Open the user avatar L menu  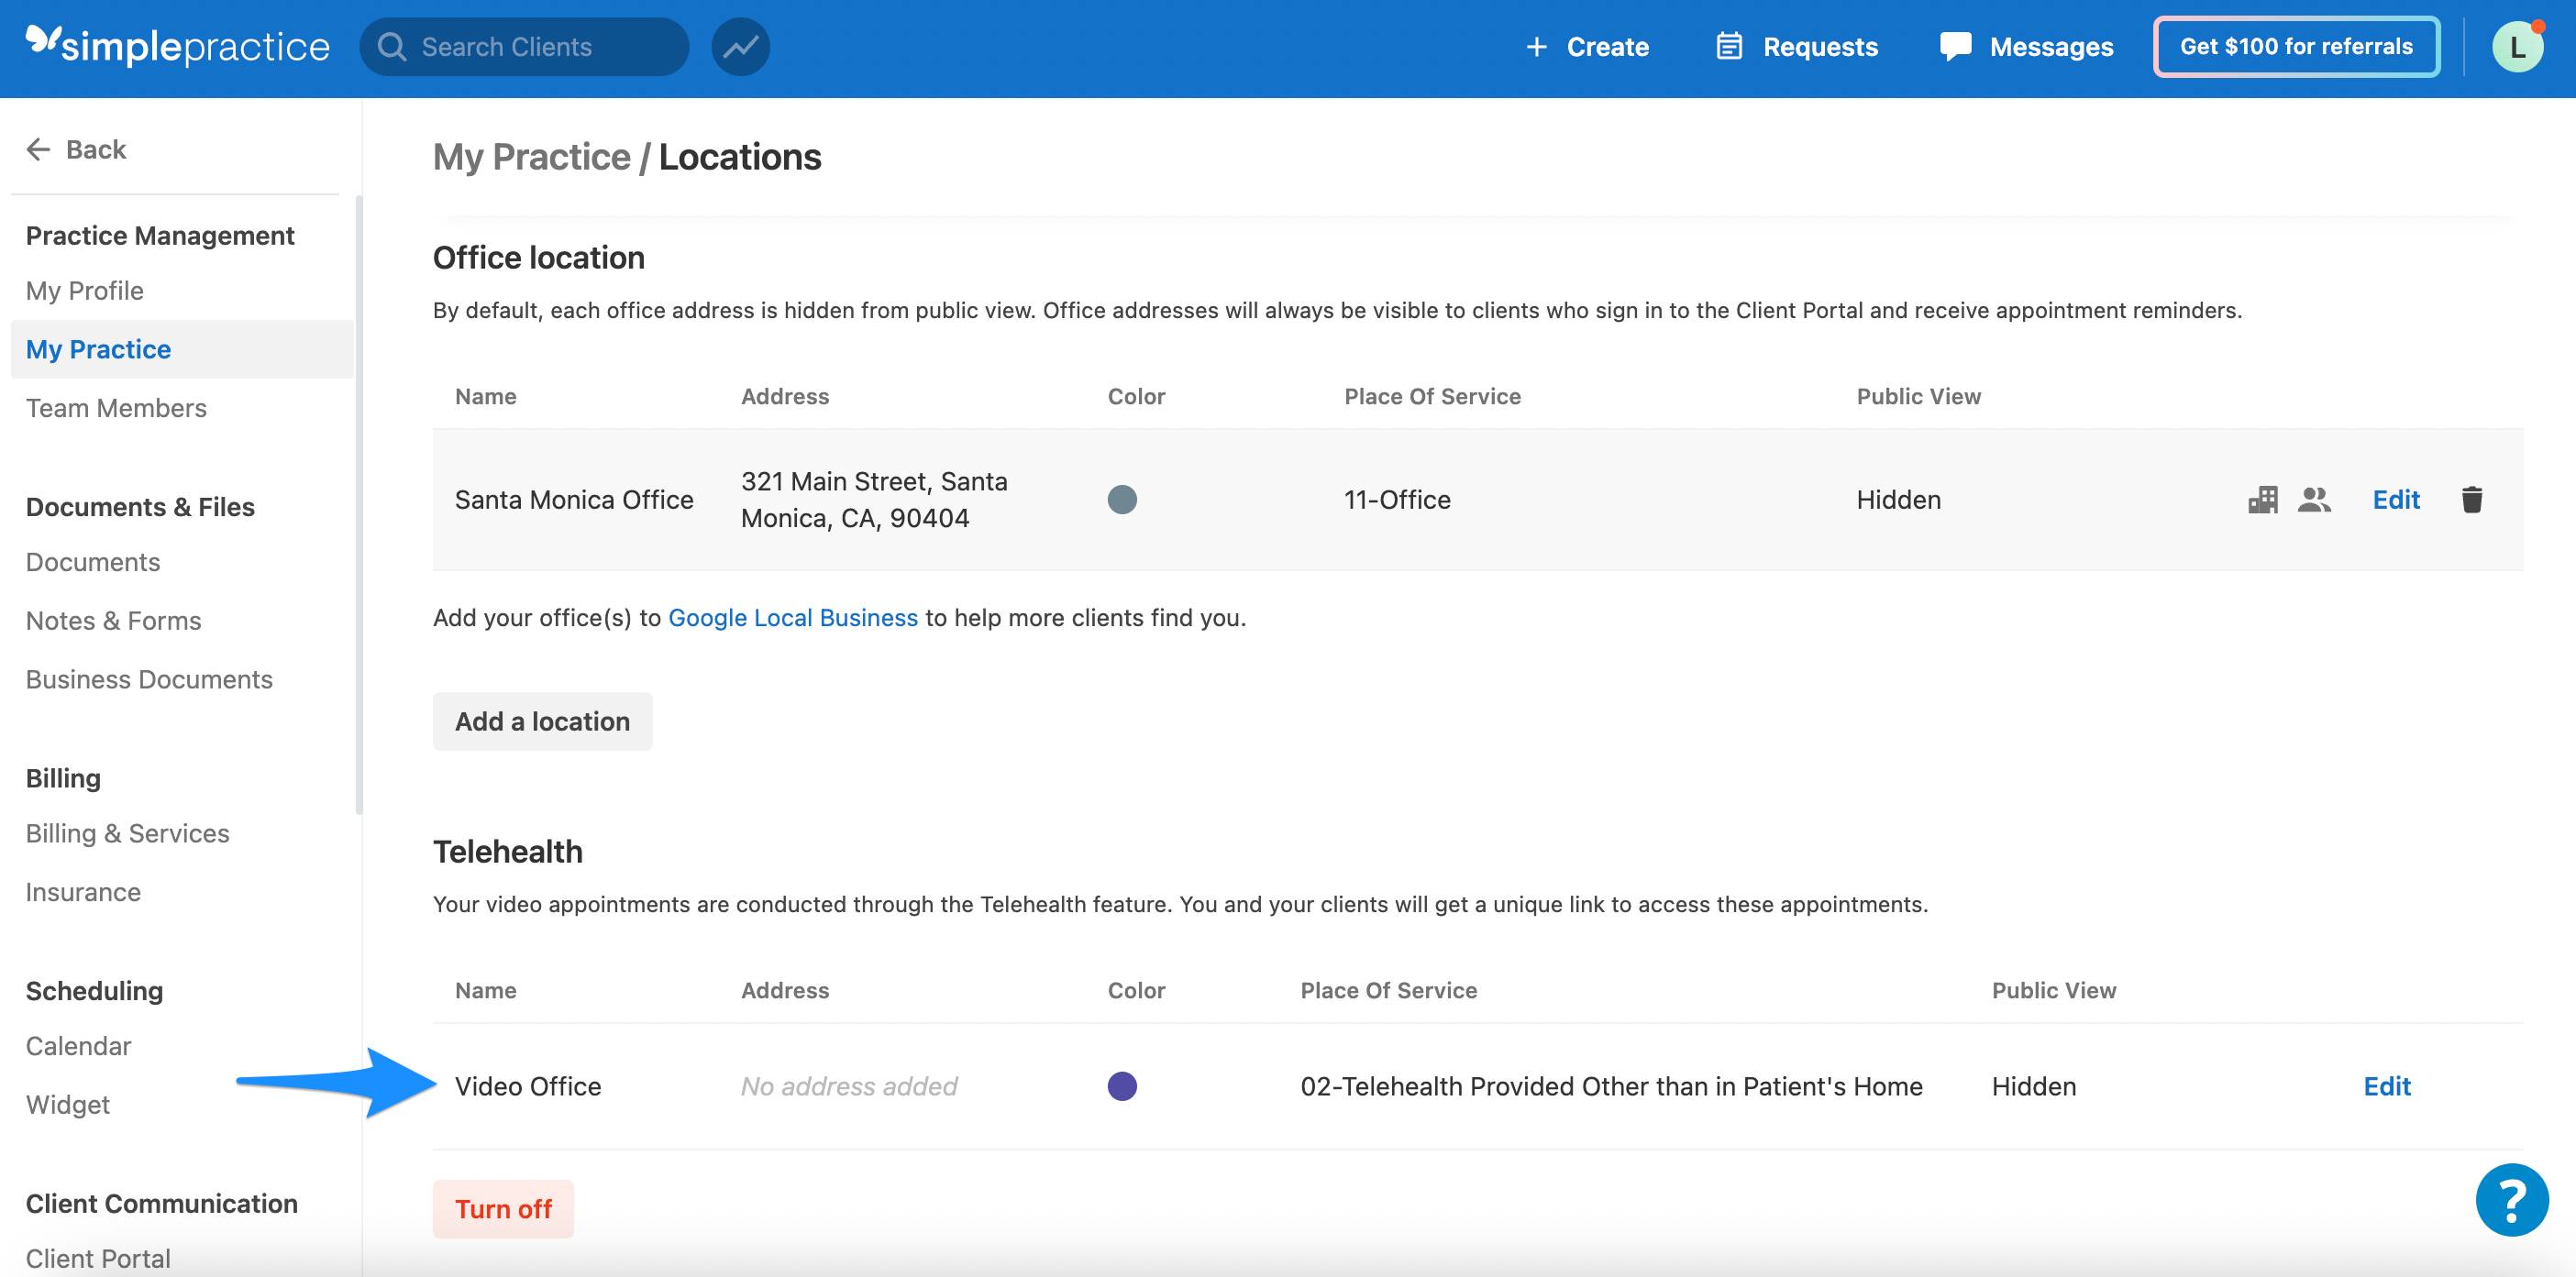pos(2517,47)
